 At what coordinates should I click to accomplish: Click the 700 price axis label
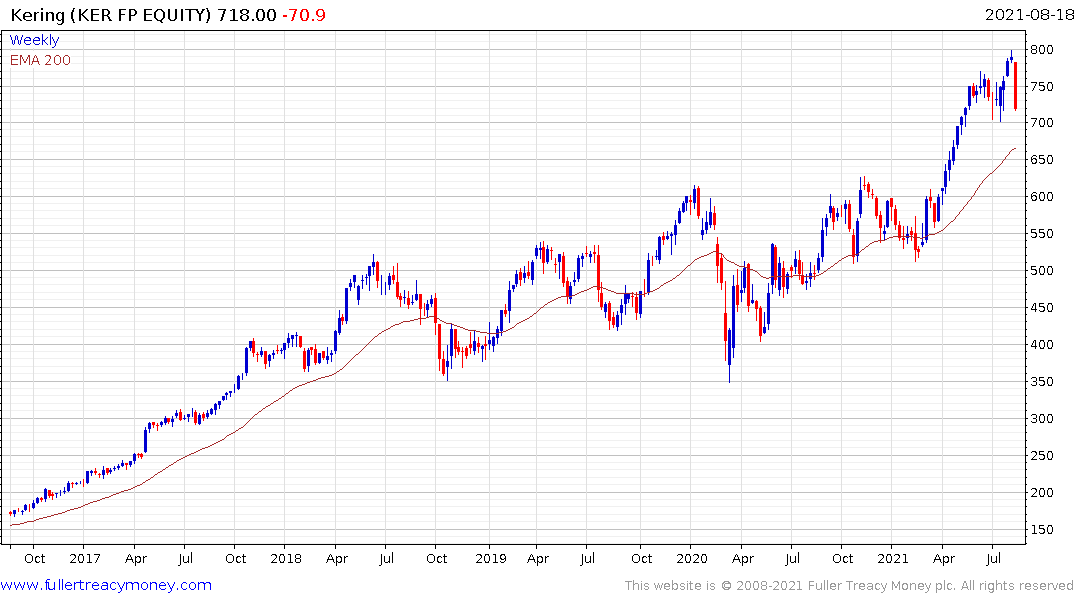[x=1041, y=123]
